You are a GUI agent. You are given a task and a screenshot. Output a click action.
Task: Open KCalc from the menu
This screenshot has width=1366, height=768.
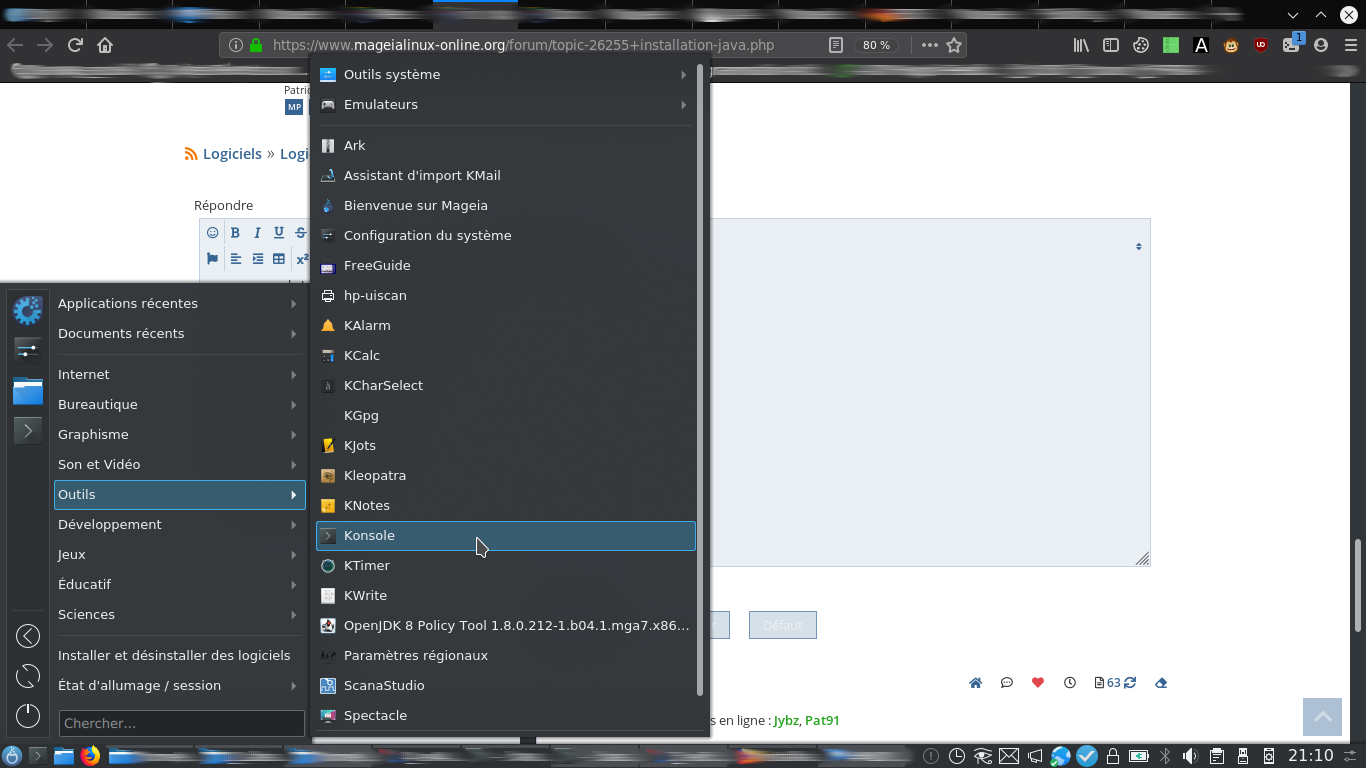tap(505, 355)
